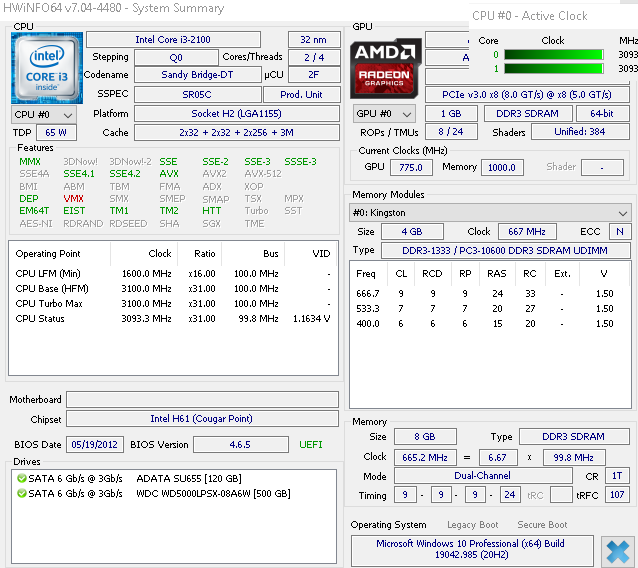The width and height of the screenshot is (638, 568).
Task: Click the greyed AES-NI feature label
Action: click(x=36, y=224)
